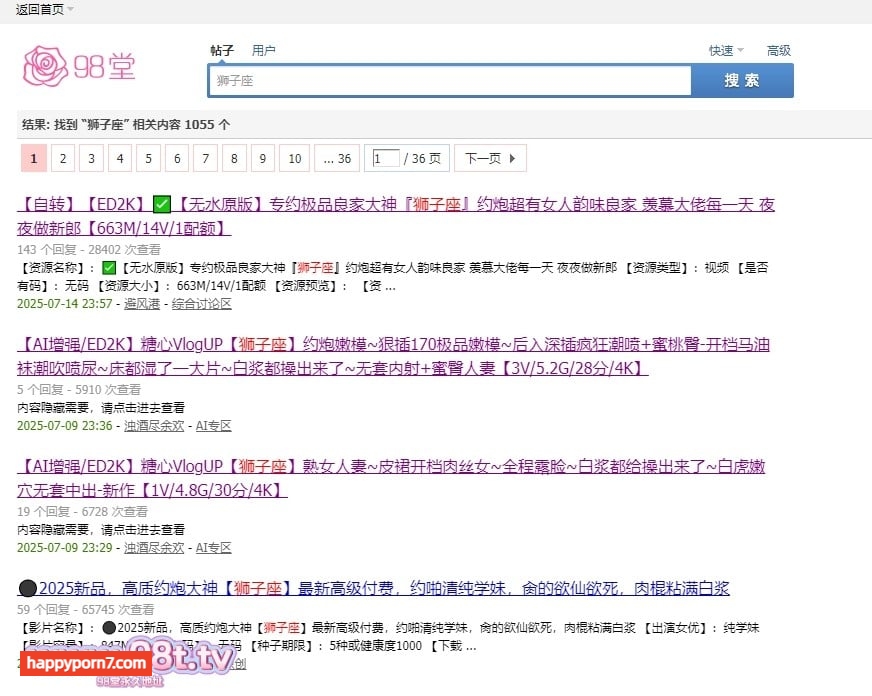
Task: Switch to the 用户 search tab
Action: pos(264,50)
